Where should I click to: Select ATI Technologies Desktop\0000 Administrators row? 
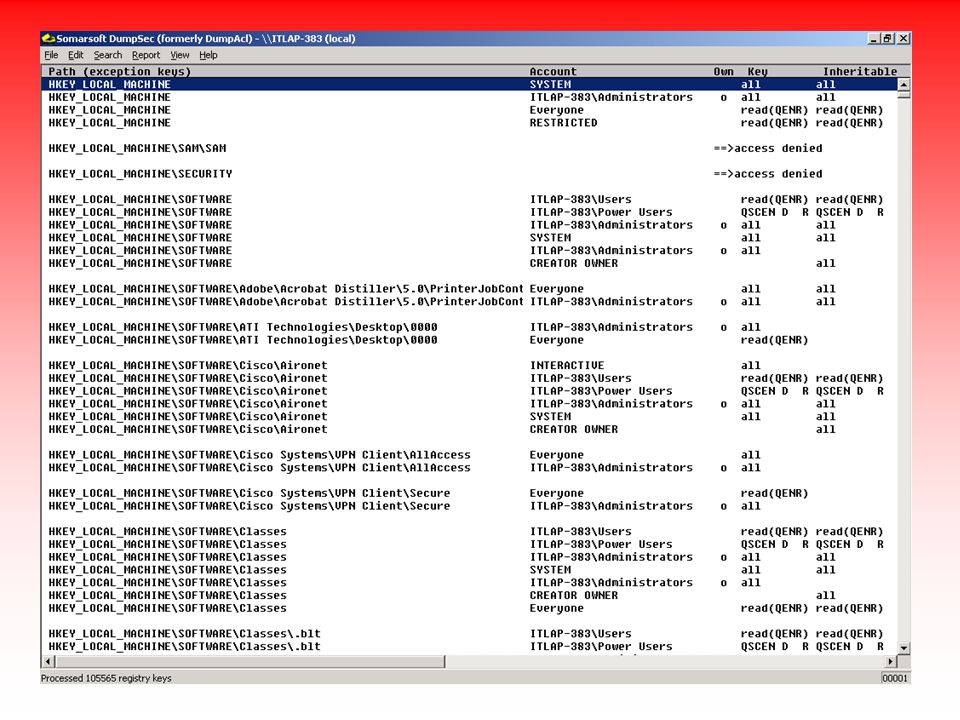469,327
